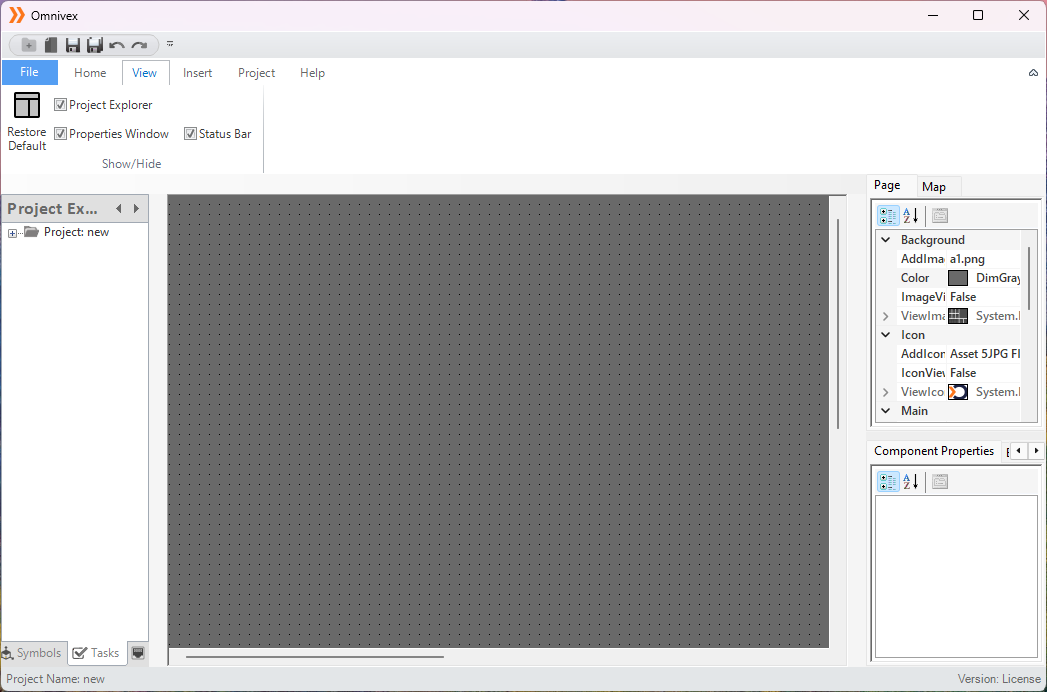Click Project Name: new in status bar
1047x692 pixels.
click(55, 679)
